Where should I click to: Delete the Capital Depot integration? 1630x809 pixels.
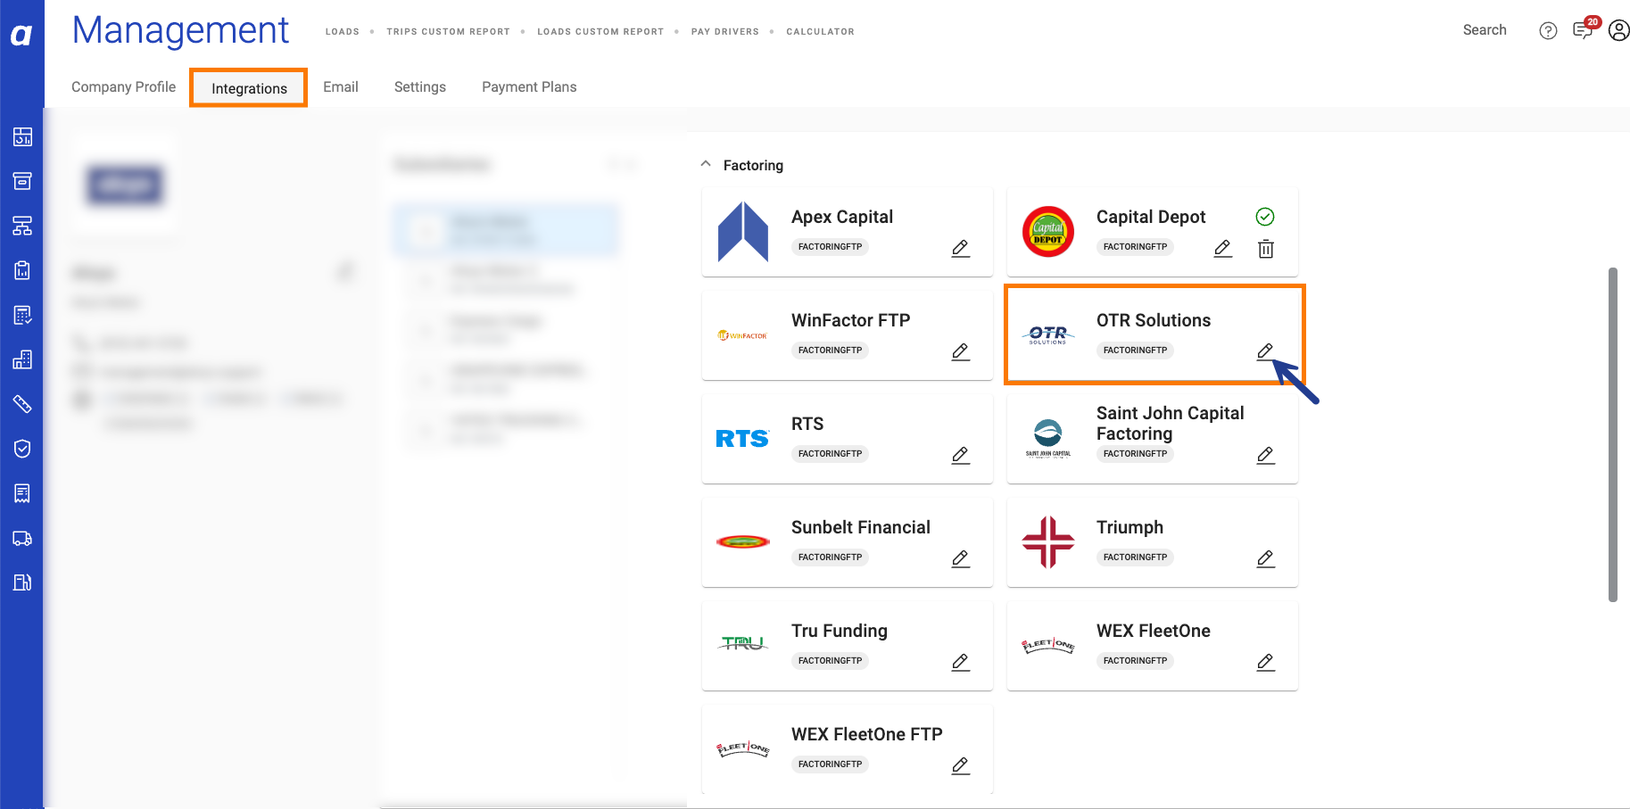pos(1265,249)
